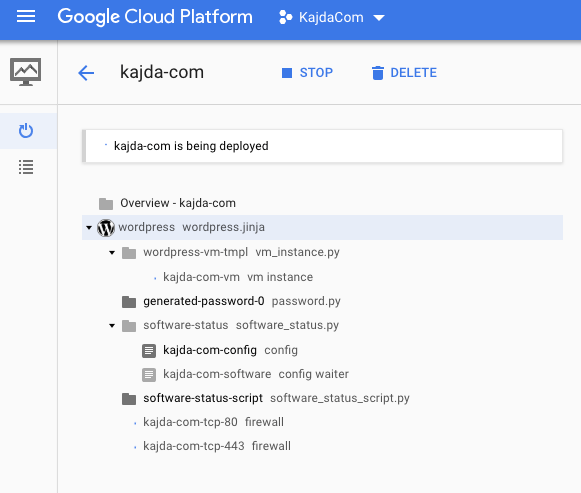Delete the kajda-com deployment
This screenshot has height=493, width=581.
point(404,73)
